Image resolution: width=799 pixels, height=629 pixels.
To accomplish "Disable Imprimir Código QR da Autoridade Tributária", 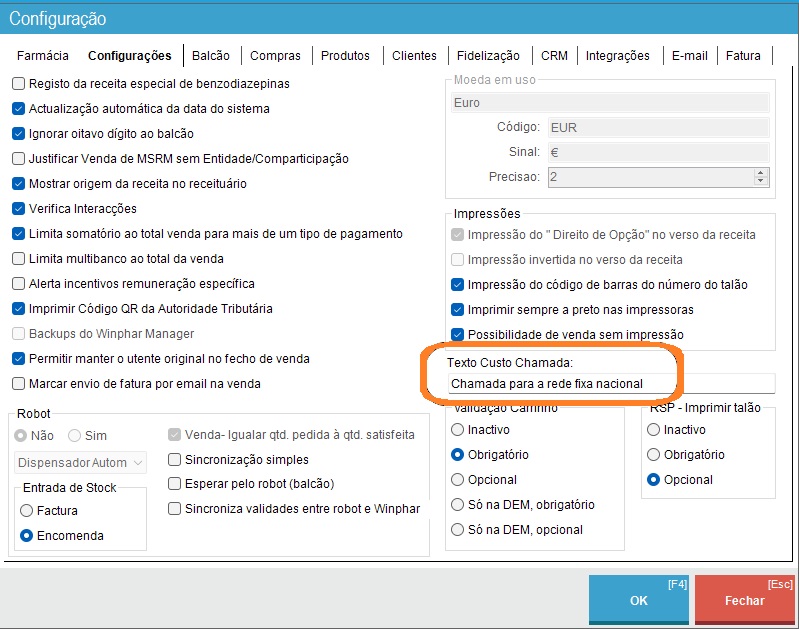I will 19,309.
